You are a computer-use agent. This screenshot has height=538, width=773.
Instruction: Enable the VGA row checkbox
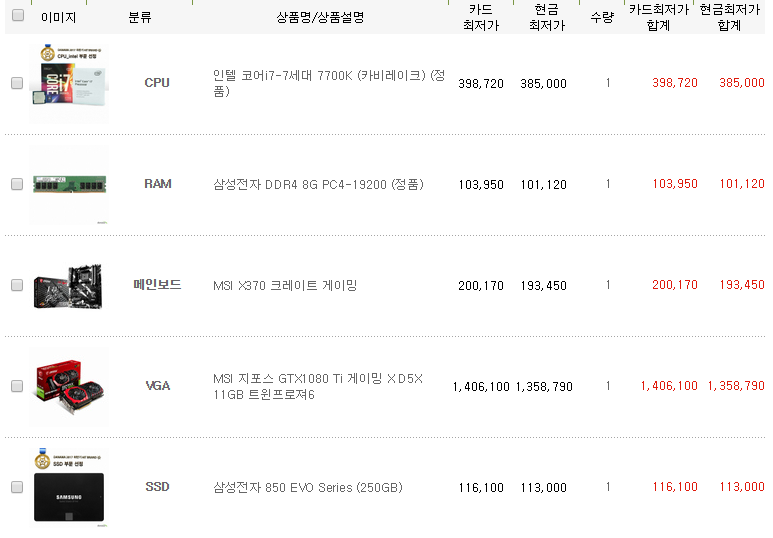point(17,386)
